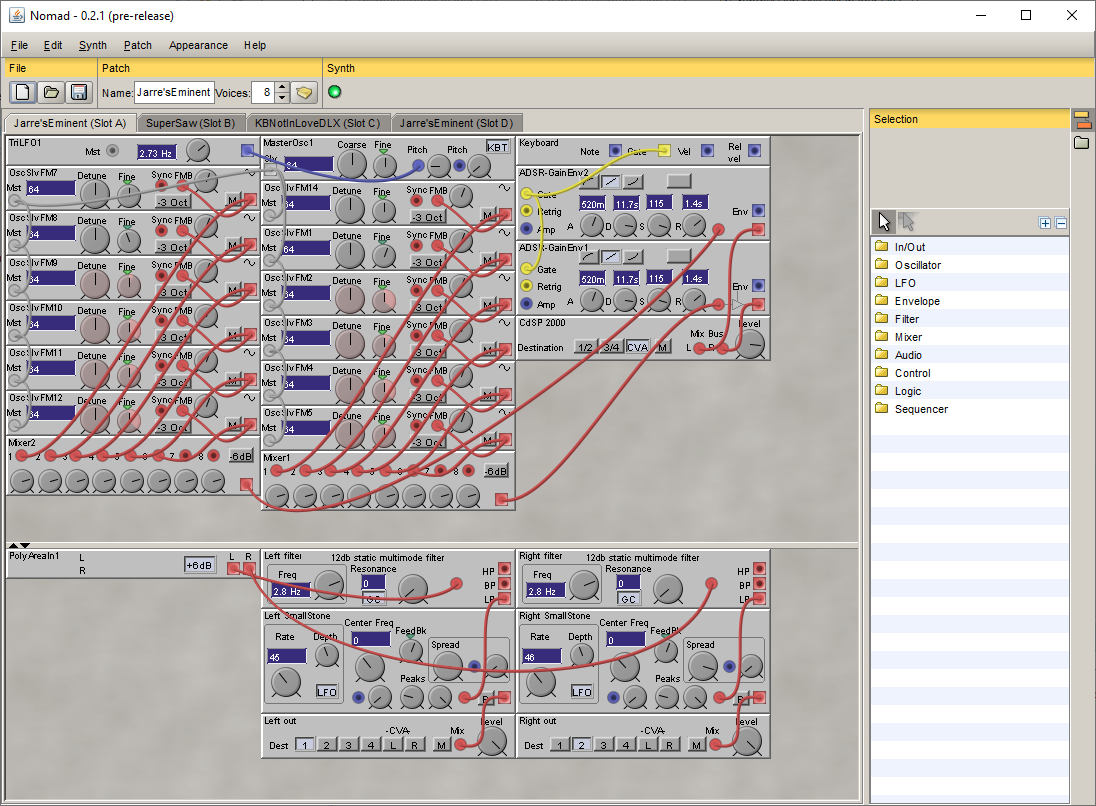Toggle the LFO button on Left SmallStone
Viewport: 1096px width, 806px height.
pyautogui.click(x=327, y=691)
